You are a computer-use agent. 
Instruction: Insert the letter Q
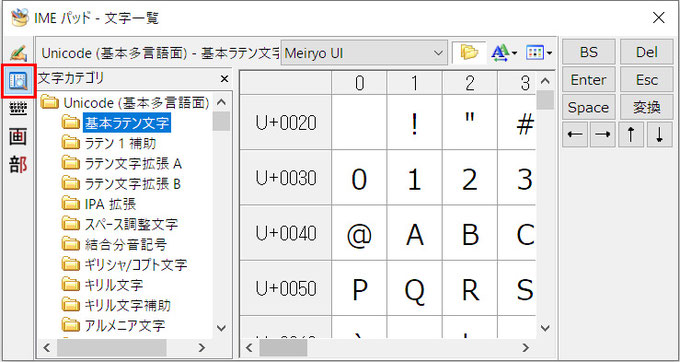(x=415, y=288)
